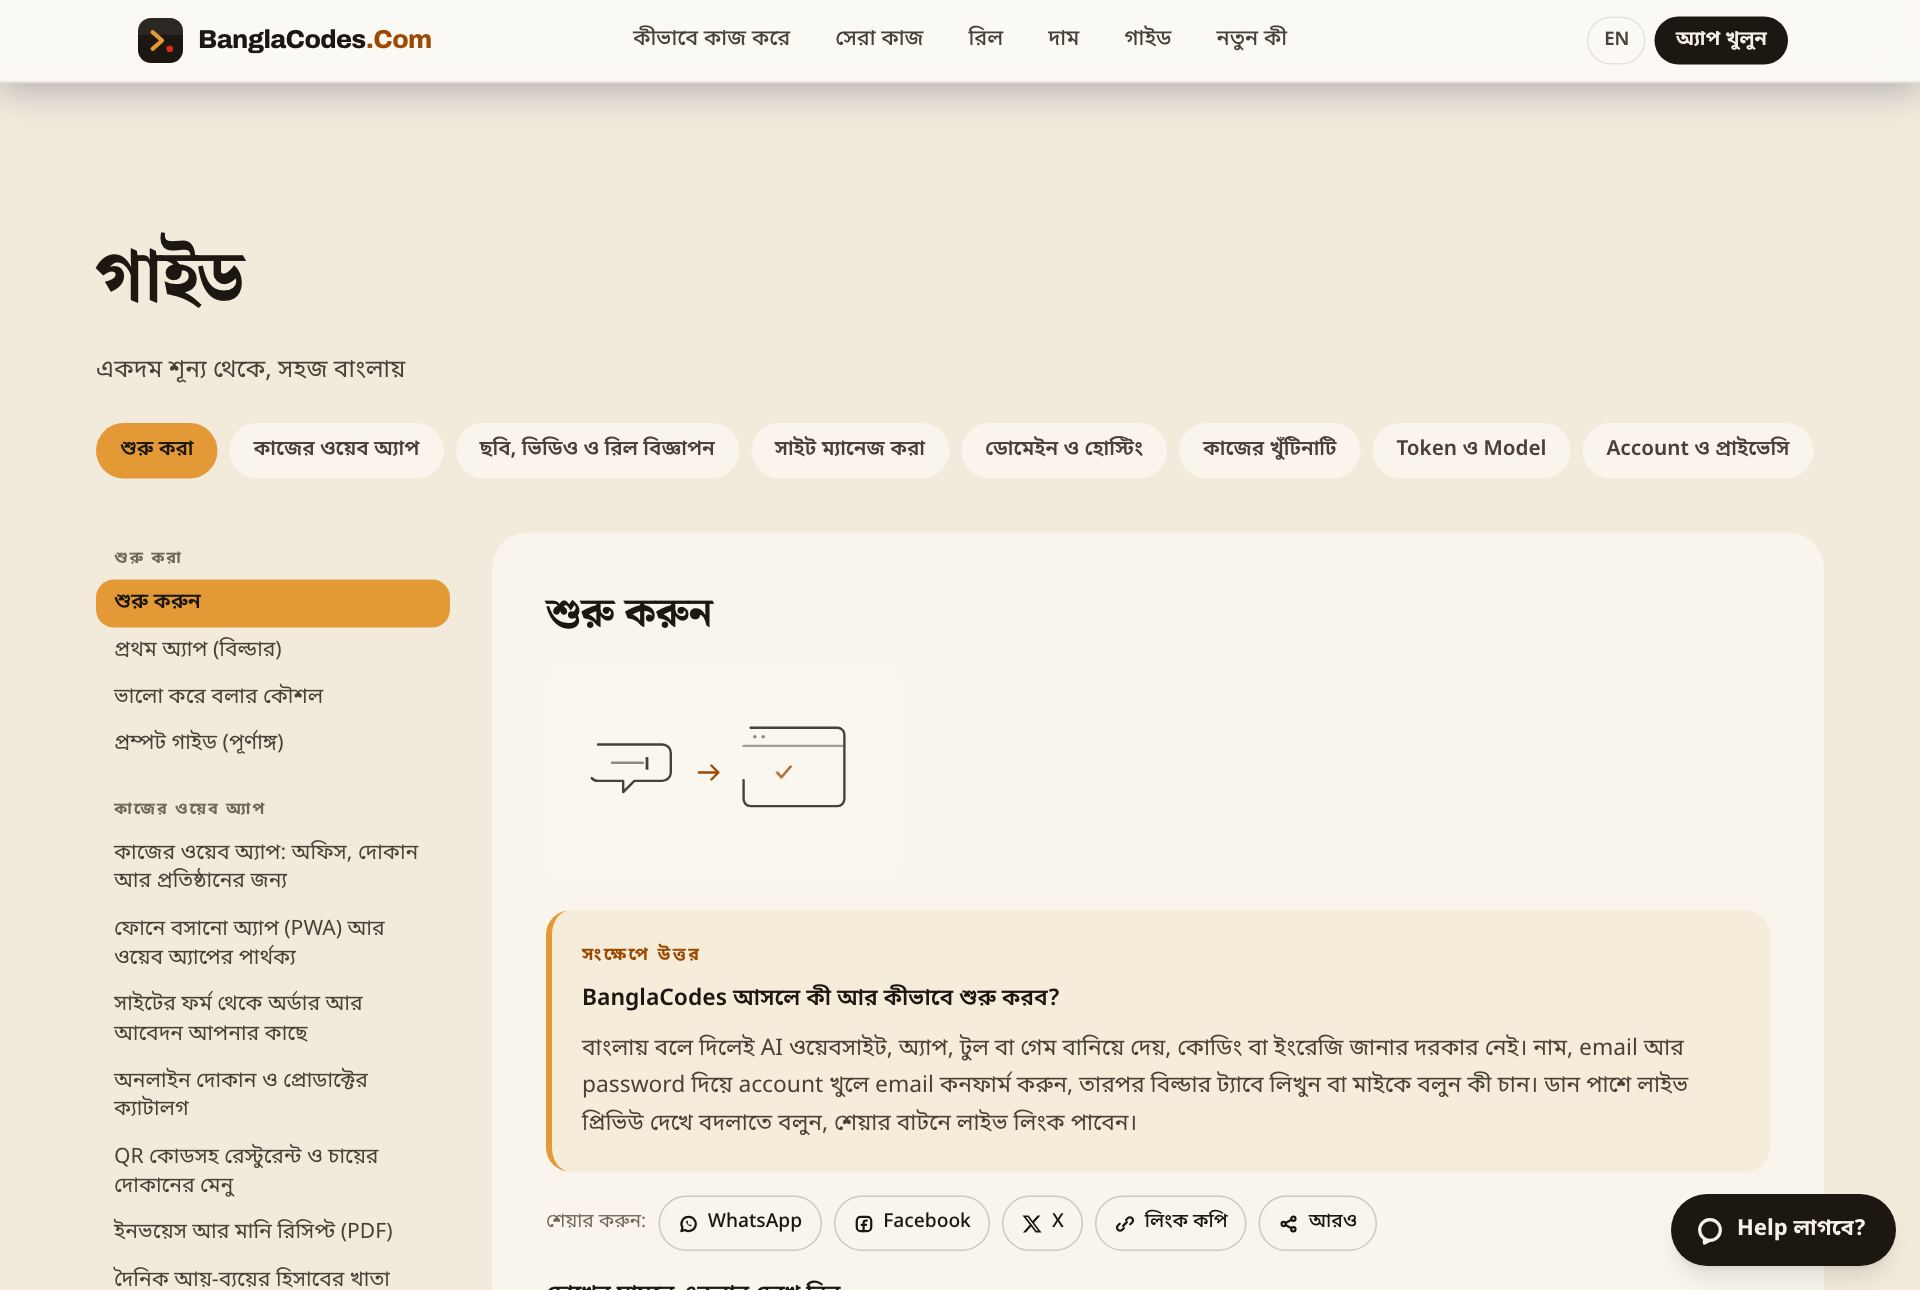This screenshot has height=1290, width=1920.
Task: Select the সাইট ম্যানেজ করা tab
Action: click(850, 450)
